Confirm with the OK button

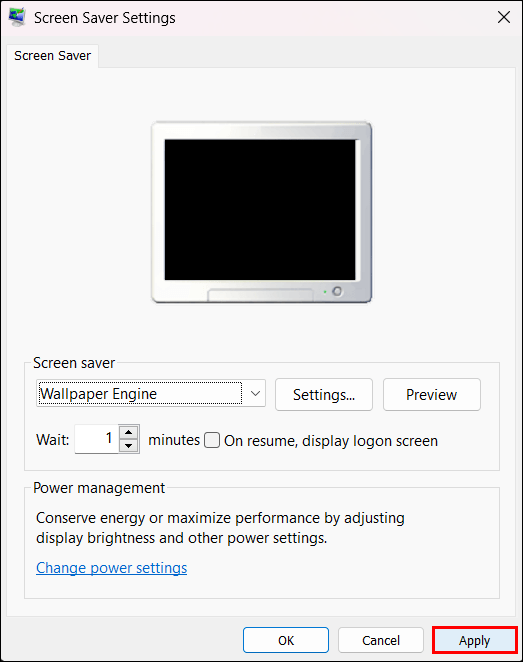pyautogui.click(x=286, y=640)
